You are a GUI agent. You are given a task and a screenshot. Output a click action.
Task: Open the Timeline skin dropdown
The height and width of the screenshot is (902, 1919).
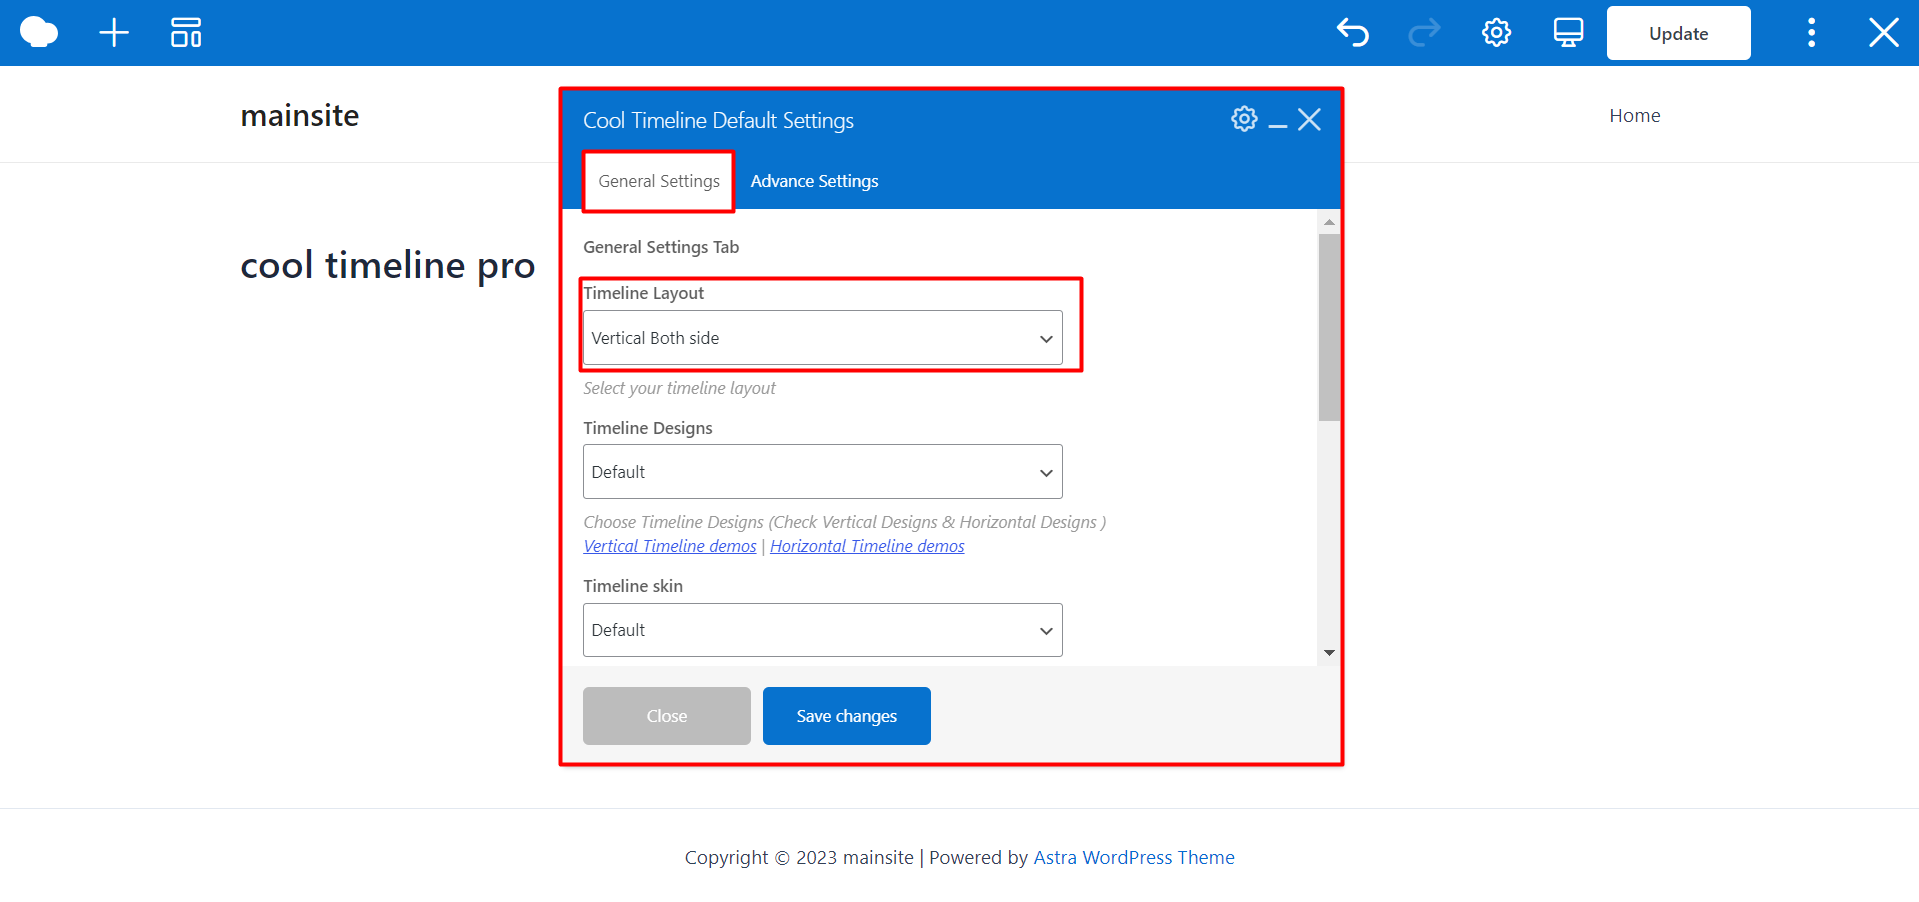tap(822, 630)
